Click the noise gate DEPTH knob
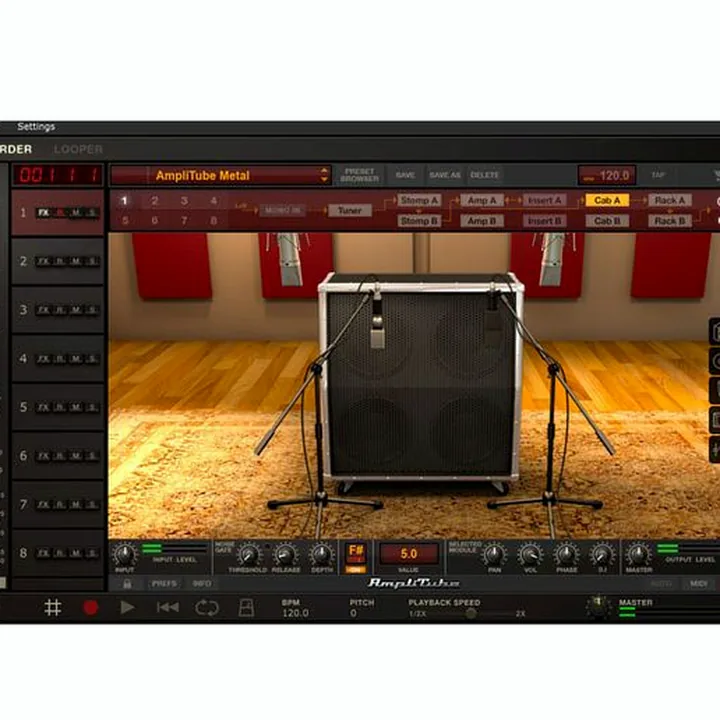 pyautogui.click(x=321, y=555)
